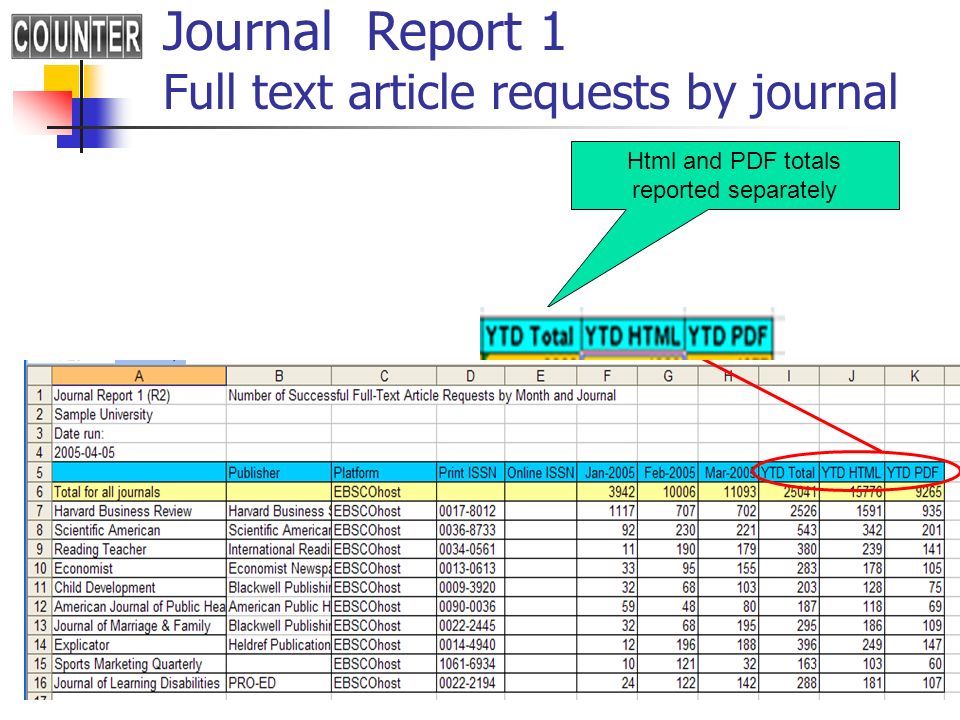Click 'Html and PDF totals' callout box
Viewport: 960px width, 720px height.
click(735, 176)
